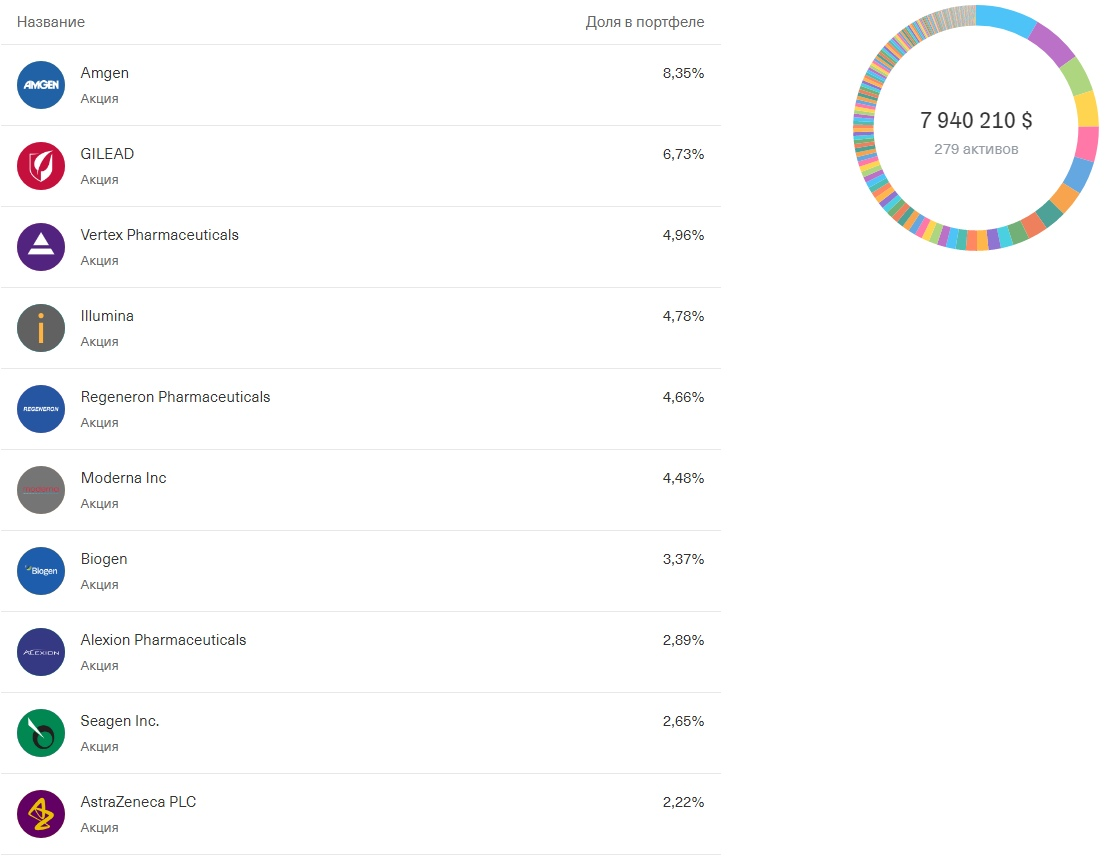Screen dimensions: 1105x856
Task: Click the AstraZeneca 2,22% share value
Action: [x=683, y=802]
